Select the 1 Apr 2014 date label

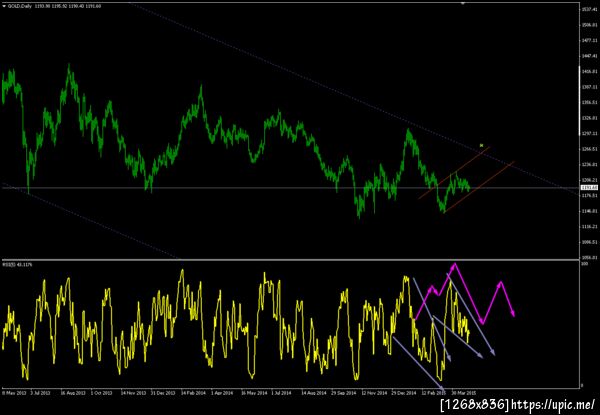(x=223, y=392)
